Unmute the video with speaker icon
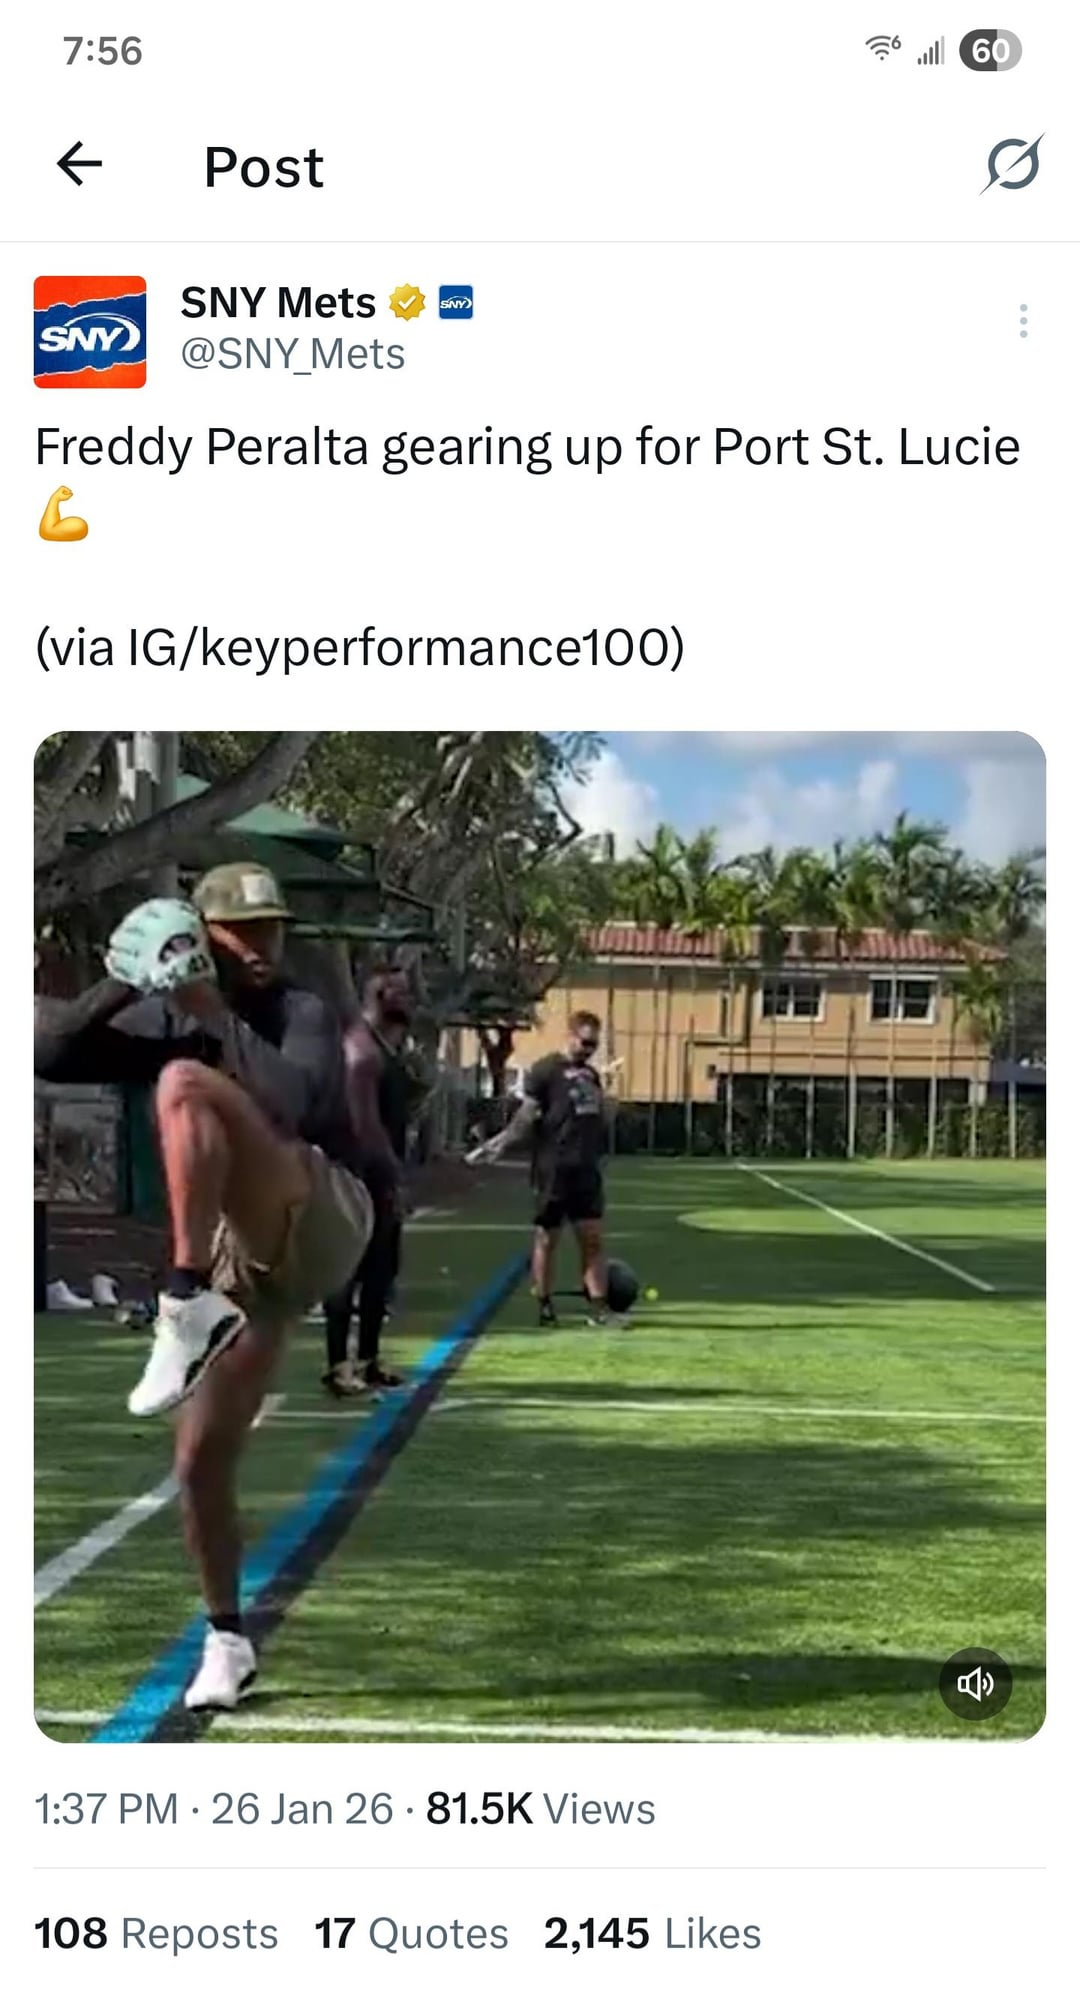Screen dimensions: 1080x1990 pos(975,1684)
